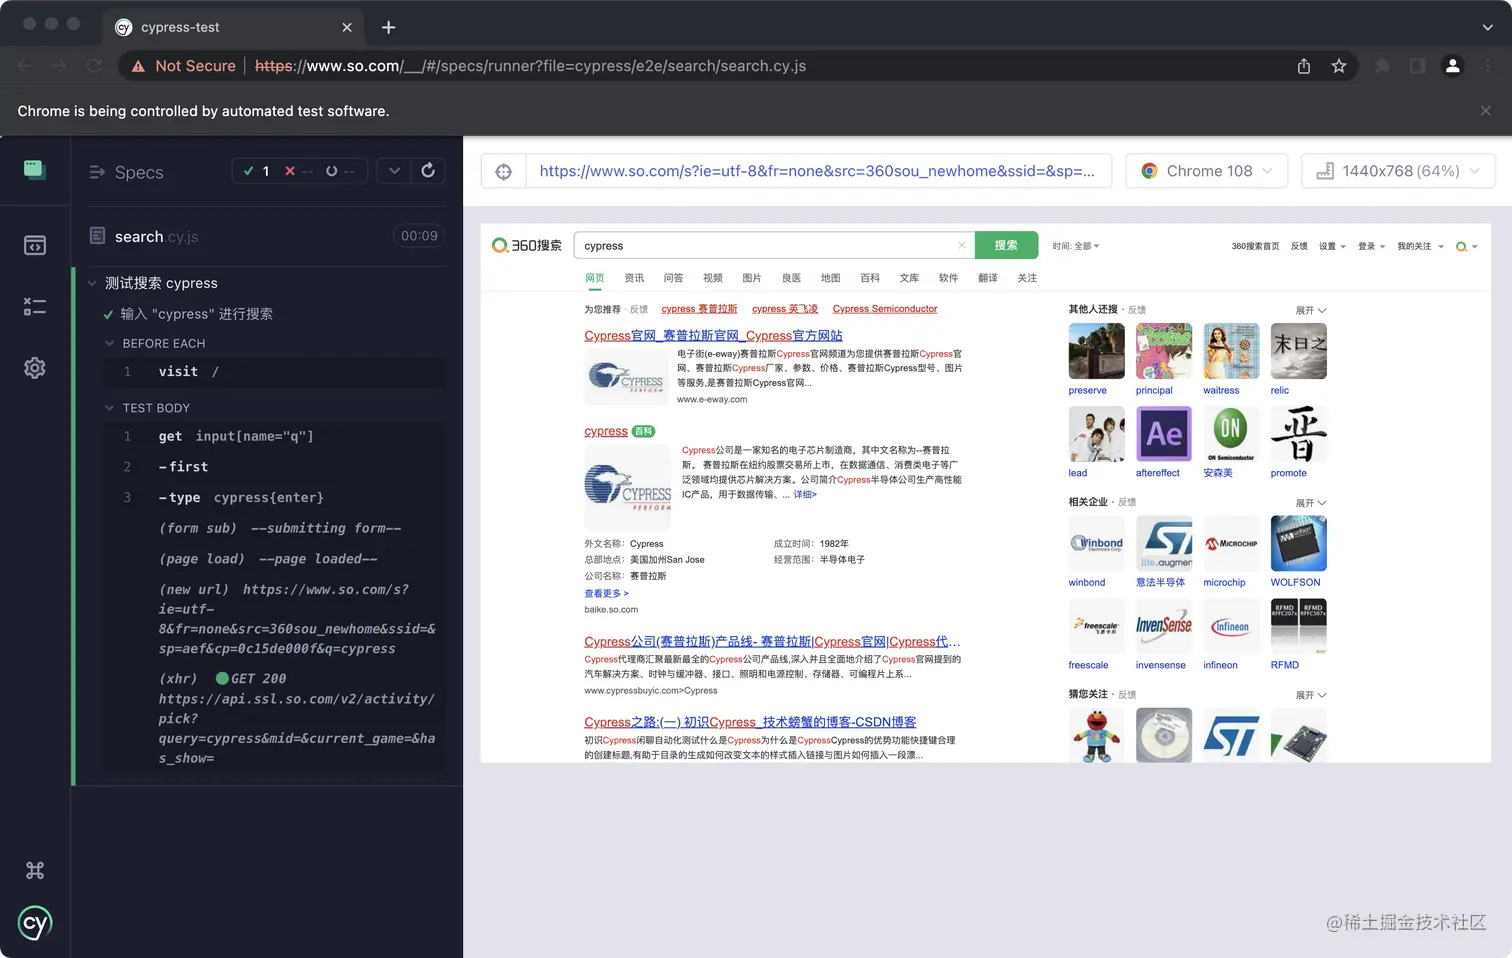Click the 360搜索首页 link
1512x958 pixels.
1255,246
